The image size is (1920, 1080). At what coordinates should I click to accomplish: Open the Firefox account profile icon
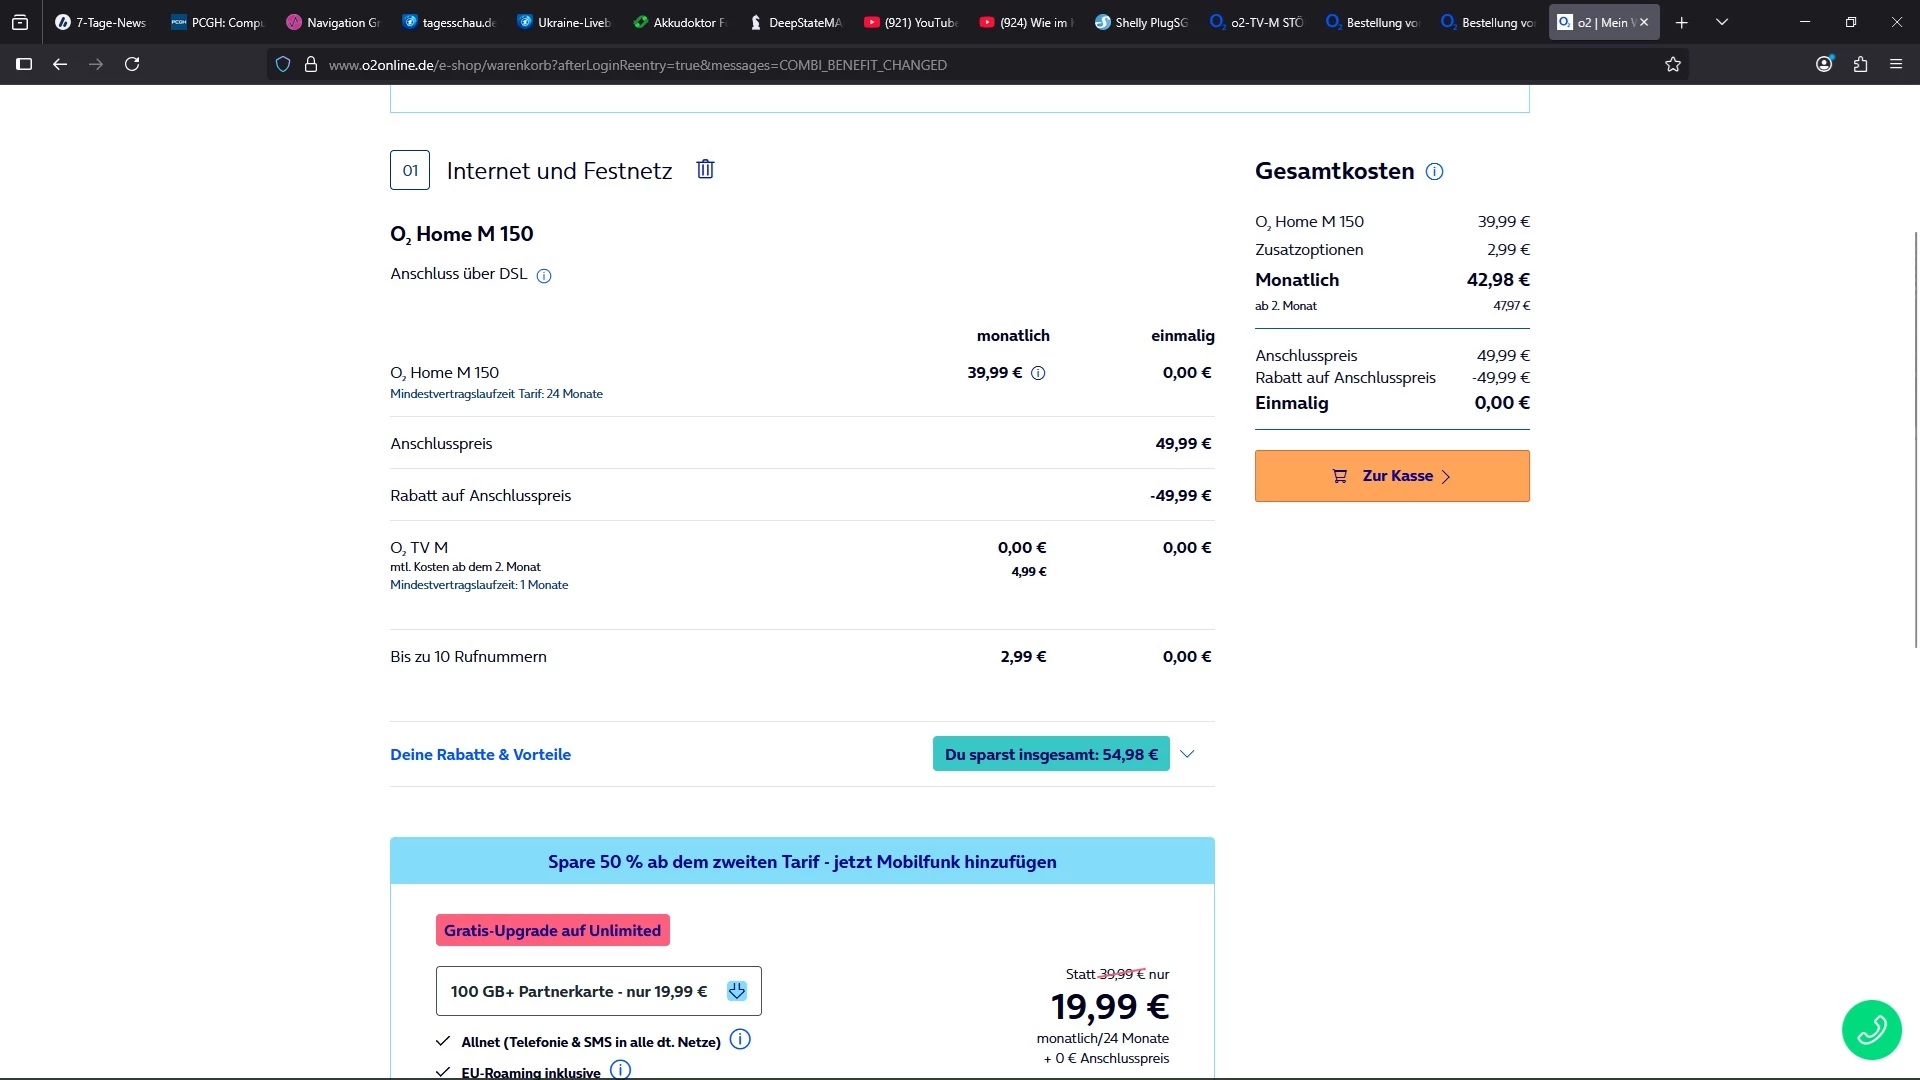pos(1824,65)
